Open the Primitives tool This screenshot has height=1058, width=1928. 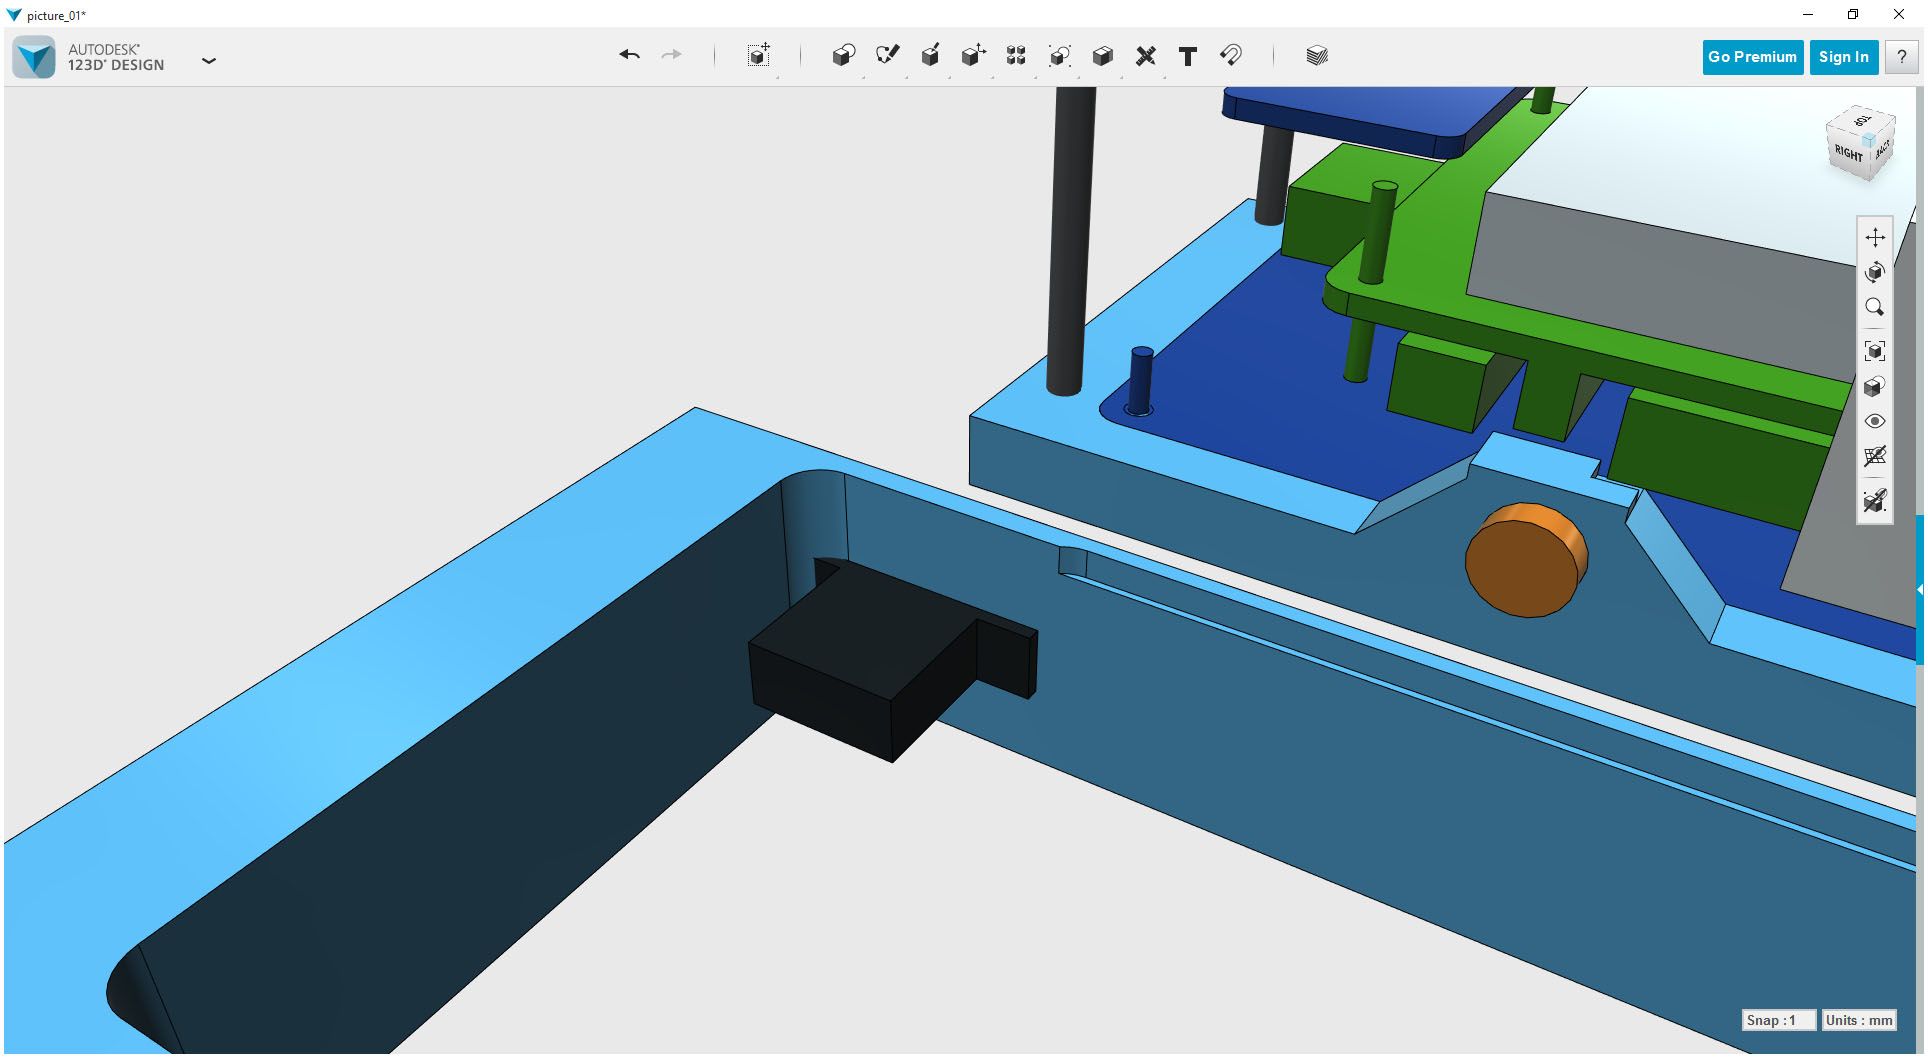[843, 56]
